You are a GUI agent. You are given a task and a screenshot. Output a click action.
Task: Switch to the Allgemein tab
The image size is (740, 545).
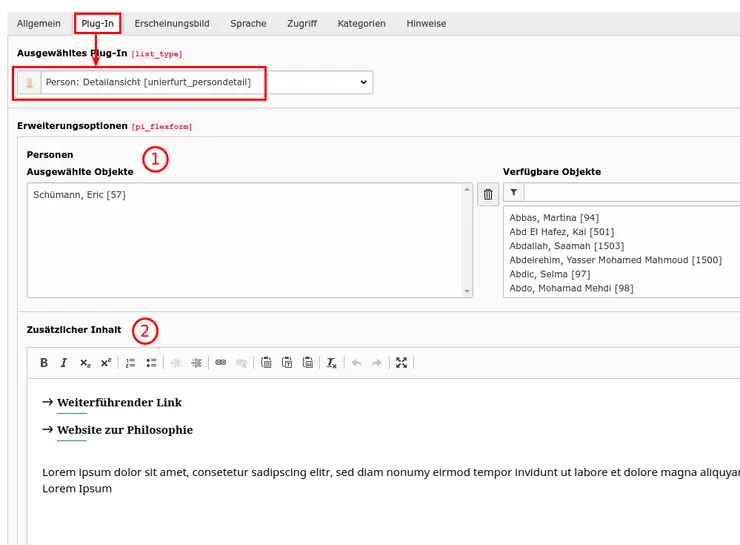click(x=39, y=23)
